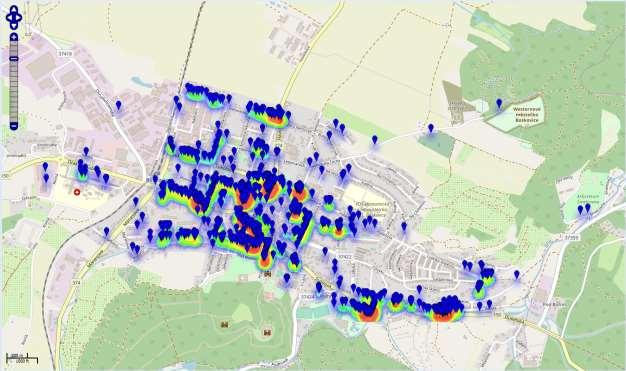626x371 pixels.
Task: Click the Westernové městečko Boskovice label
Action: tap(527, 114)
